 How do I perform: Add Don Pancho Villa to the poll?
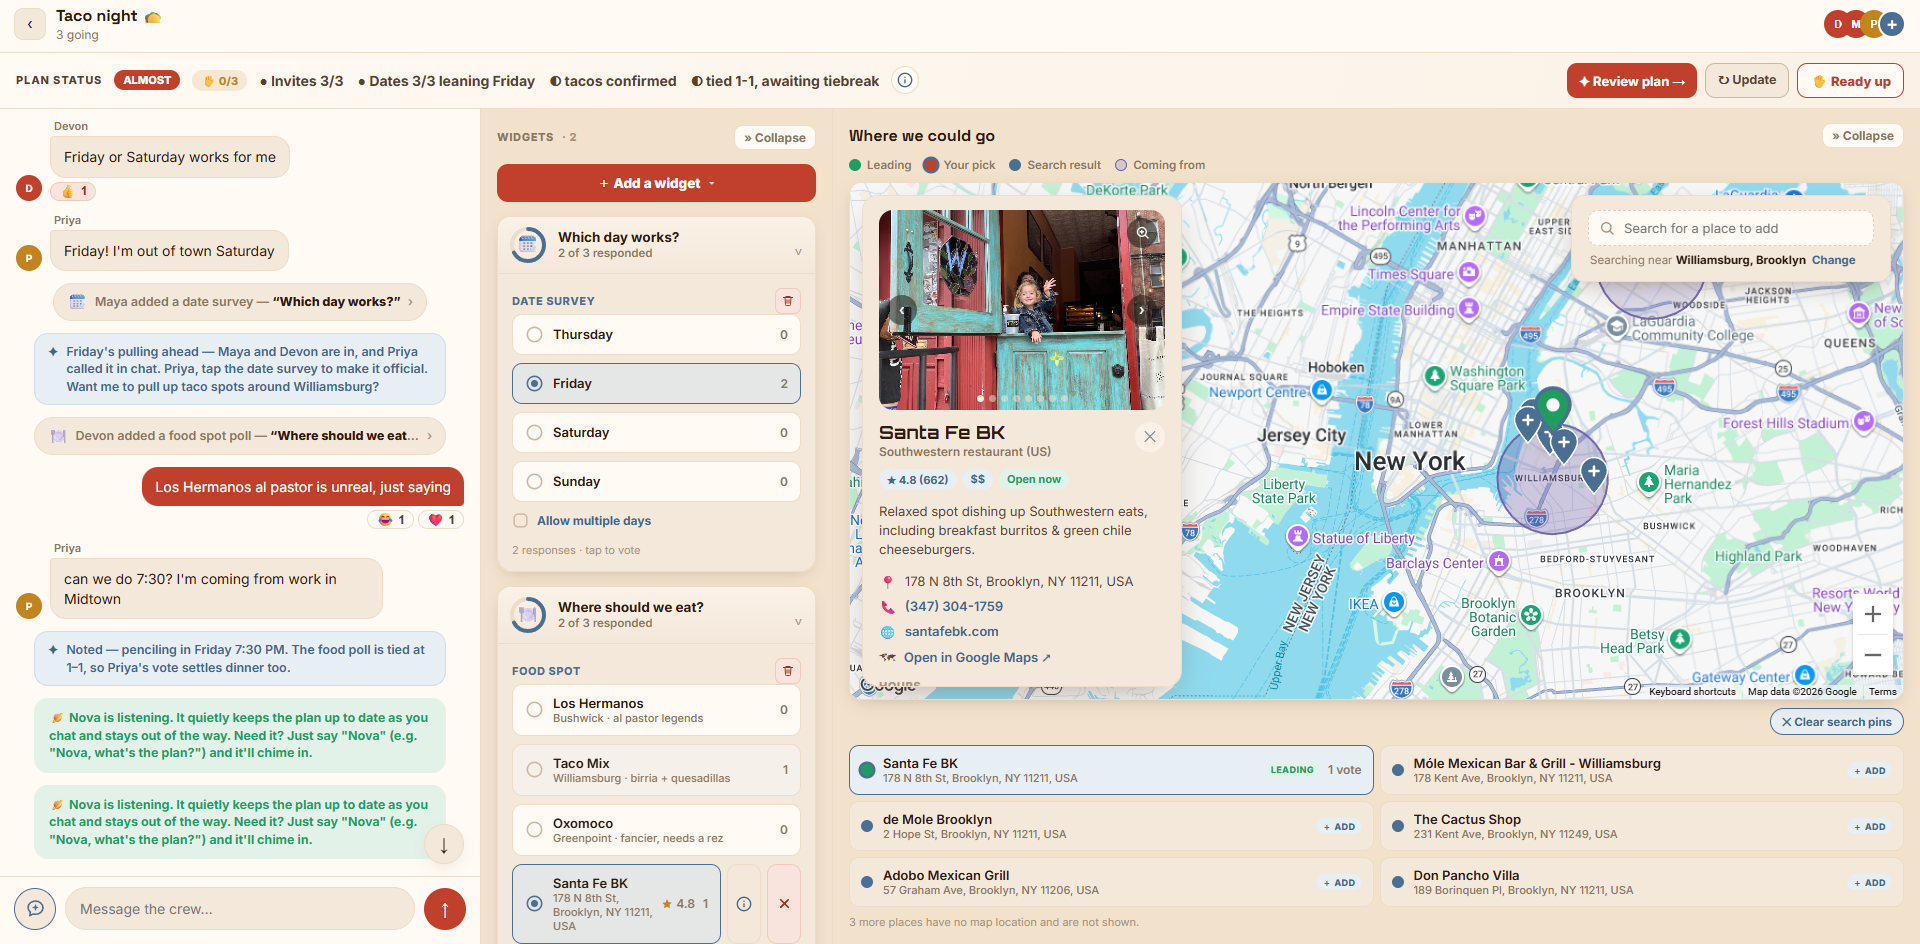pos(1869,883)
